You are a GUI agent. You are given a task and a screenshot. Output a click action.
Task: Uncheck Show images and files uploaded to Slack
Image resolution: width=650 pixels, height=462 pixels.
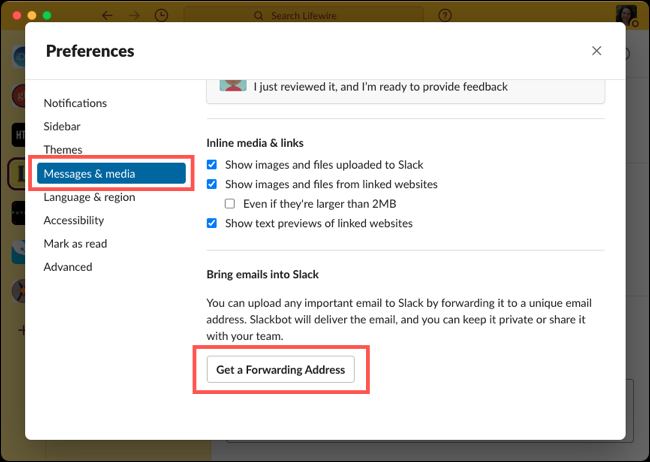click(x=212, y=165)
